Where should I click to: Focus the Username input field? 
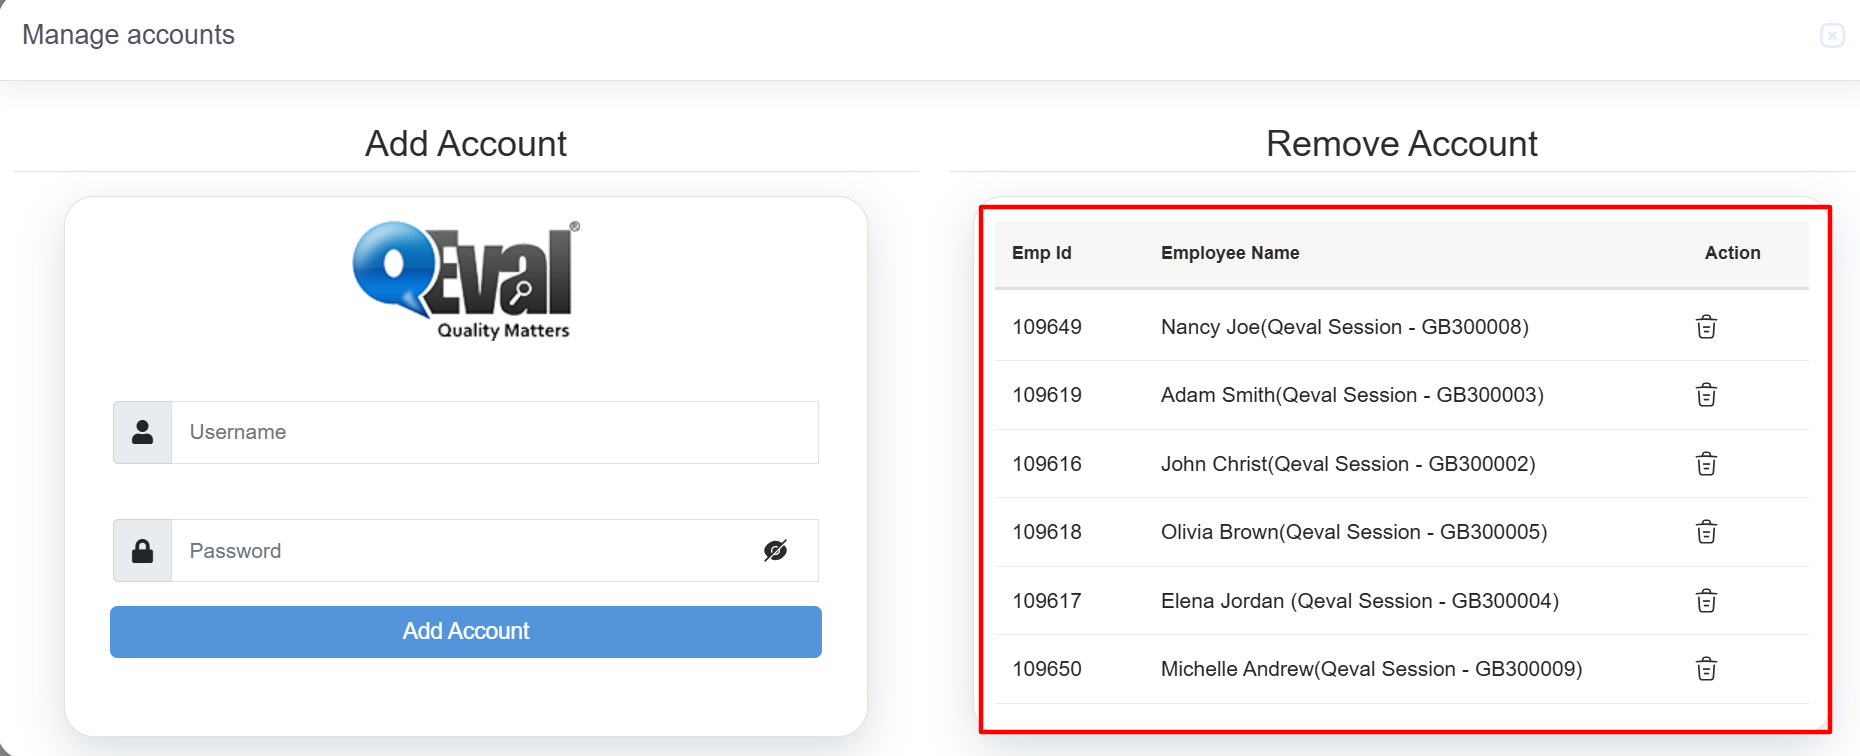pos(495,432)
